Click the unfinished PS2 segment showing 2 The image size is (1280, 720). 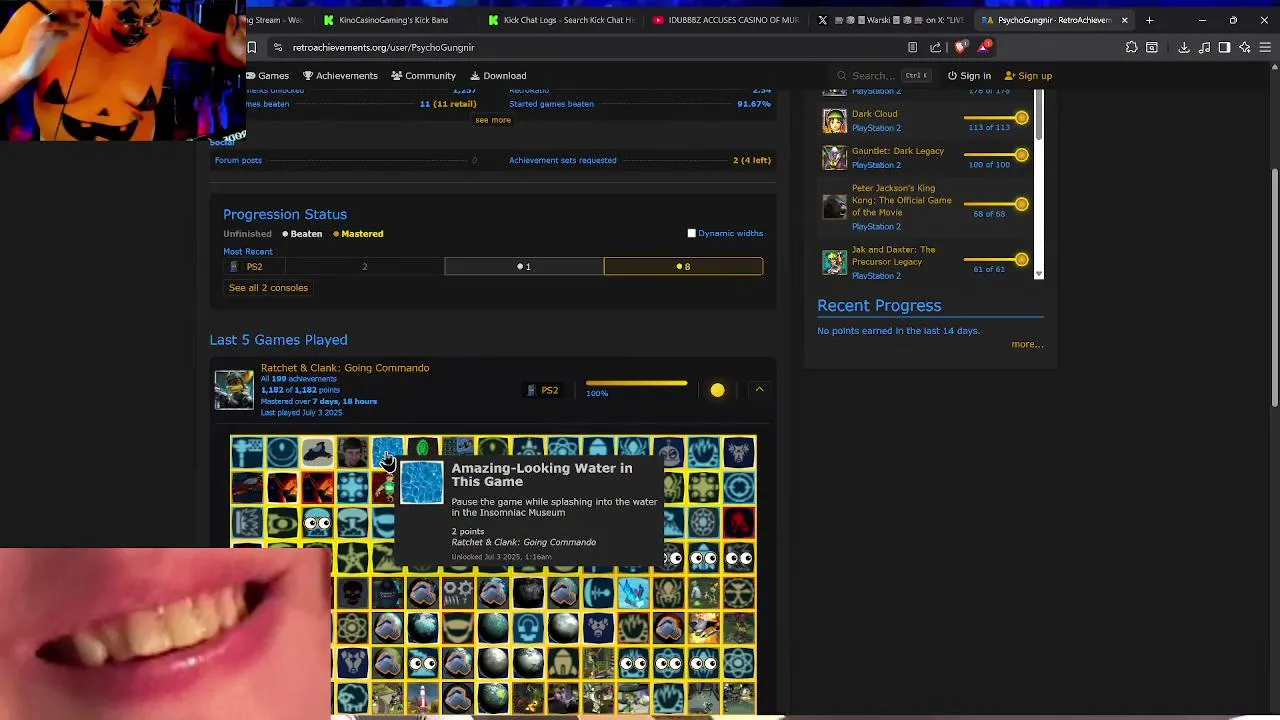tap(364, 266)
